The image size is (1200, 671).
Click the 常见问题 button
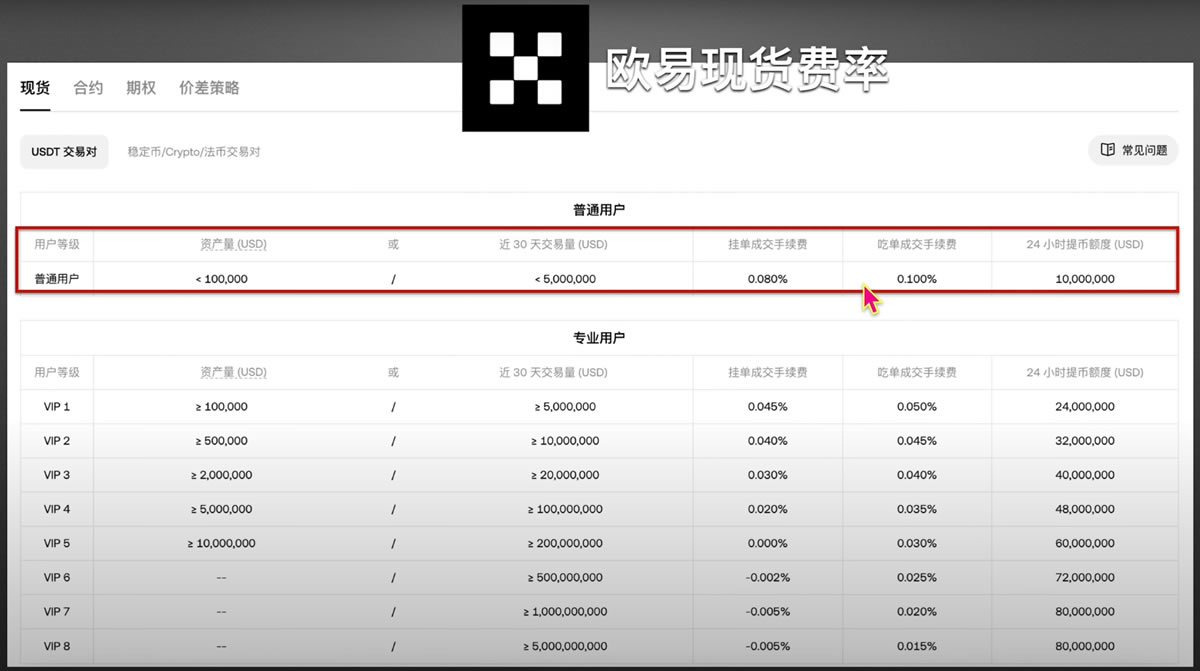(x=1133, y=149)
